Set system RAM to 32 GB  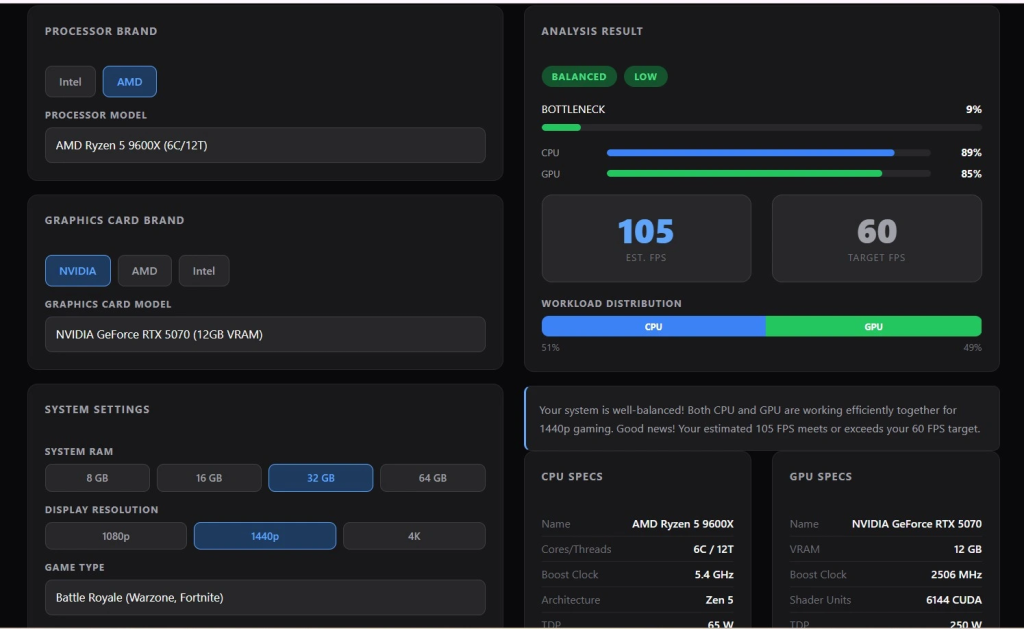tap(321, 477)
